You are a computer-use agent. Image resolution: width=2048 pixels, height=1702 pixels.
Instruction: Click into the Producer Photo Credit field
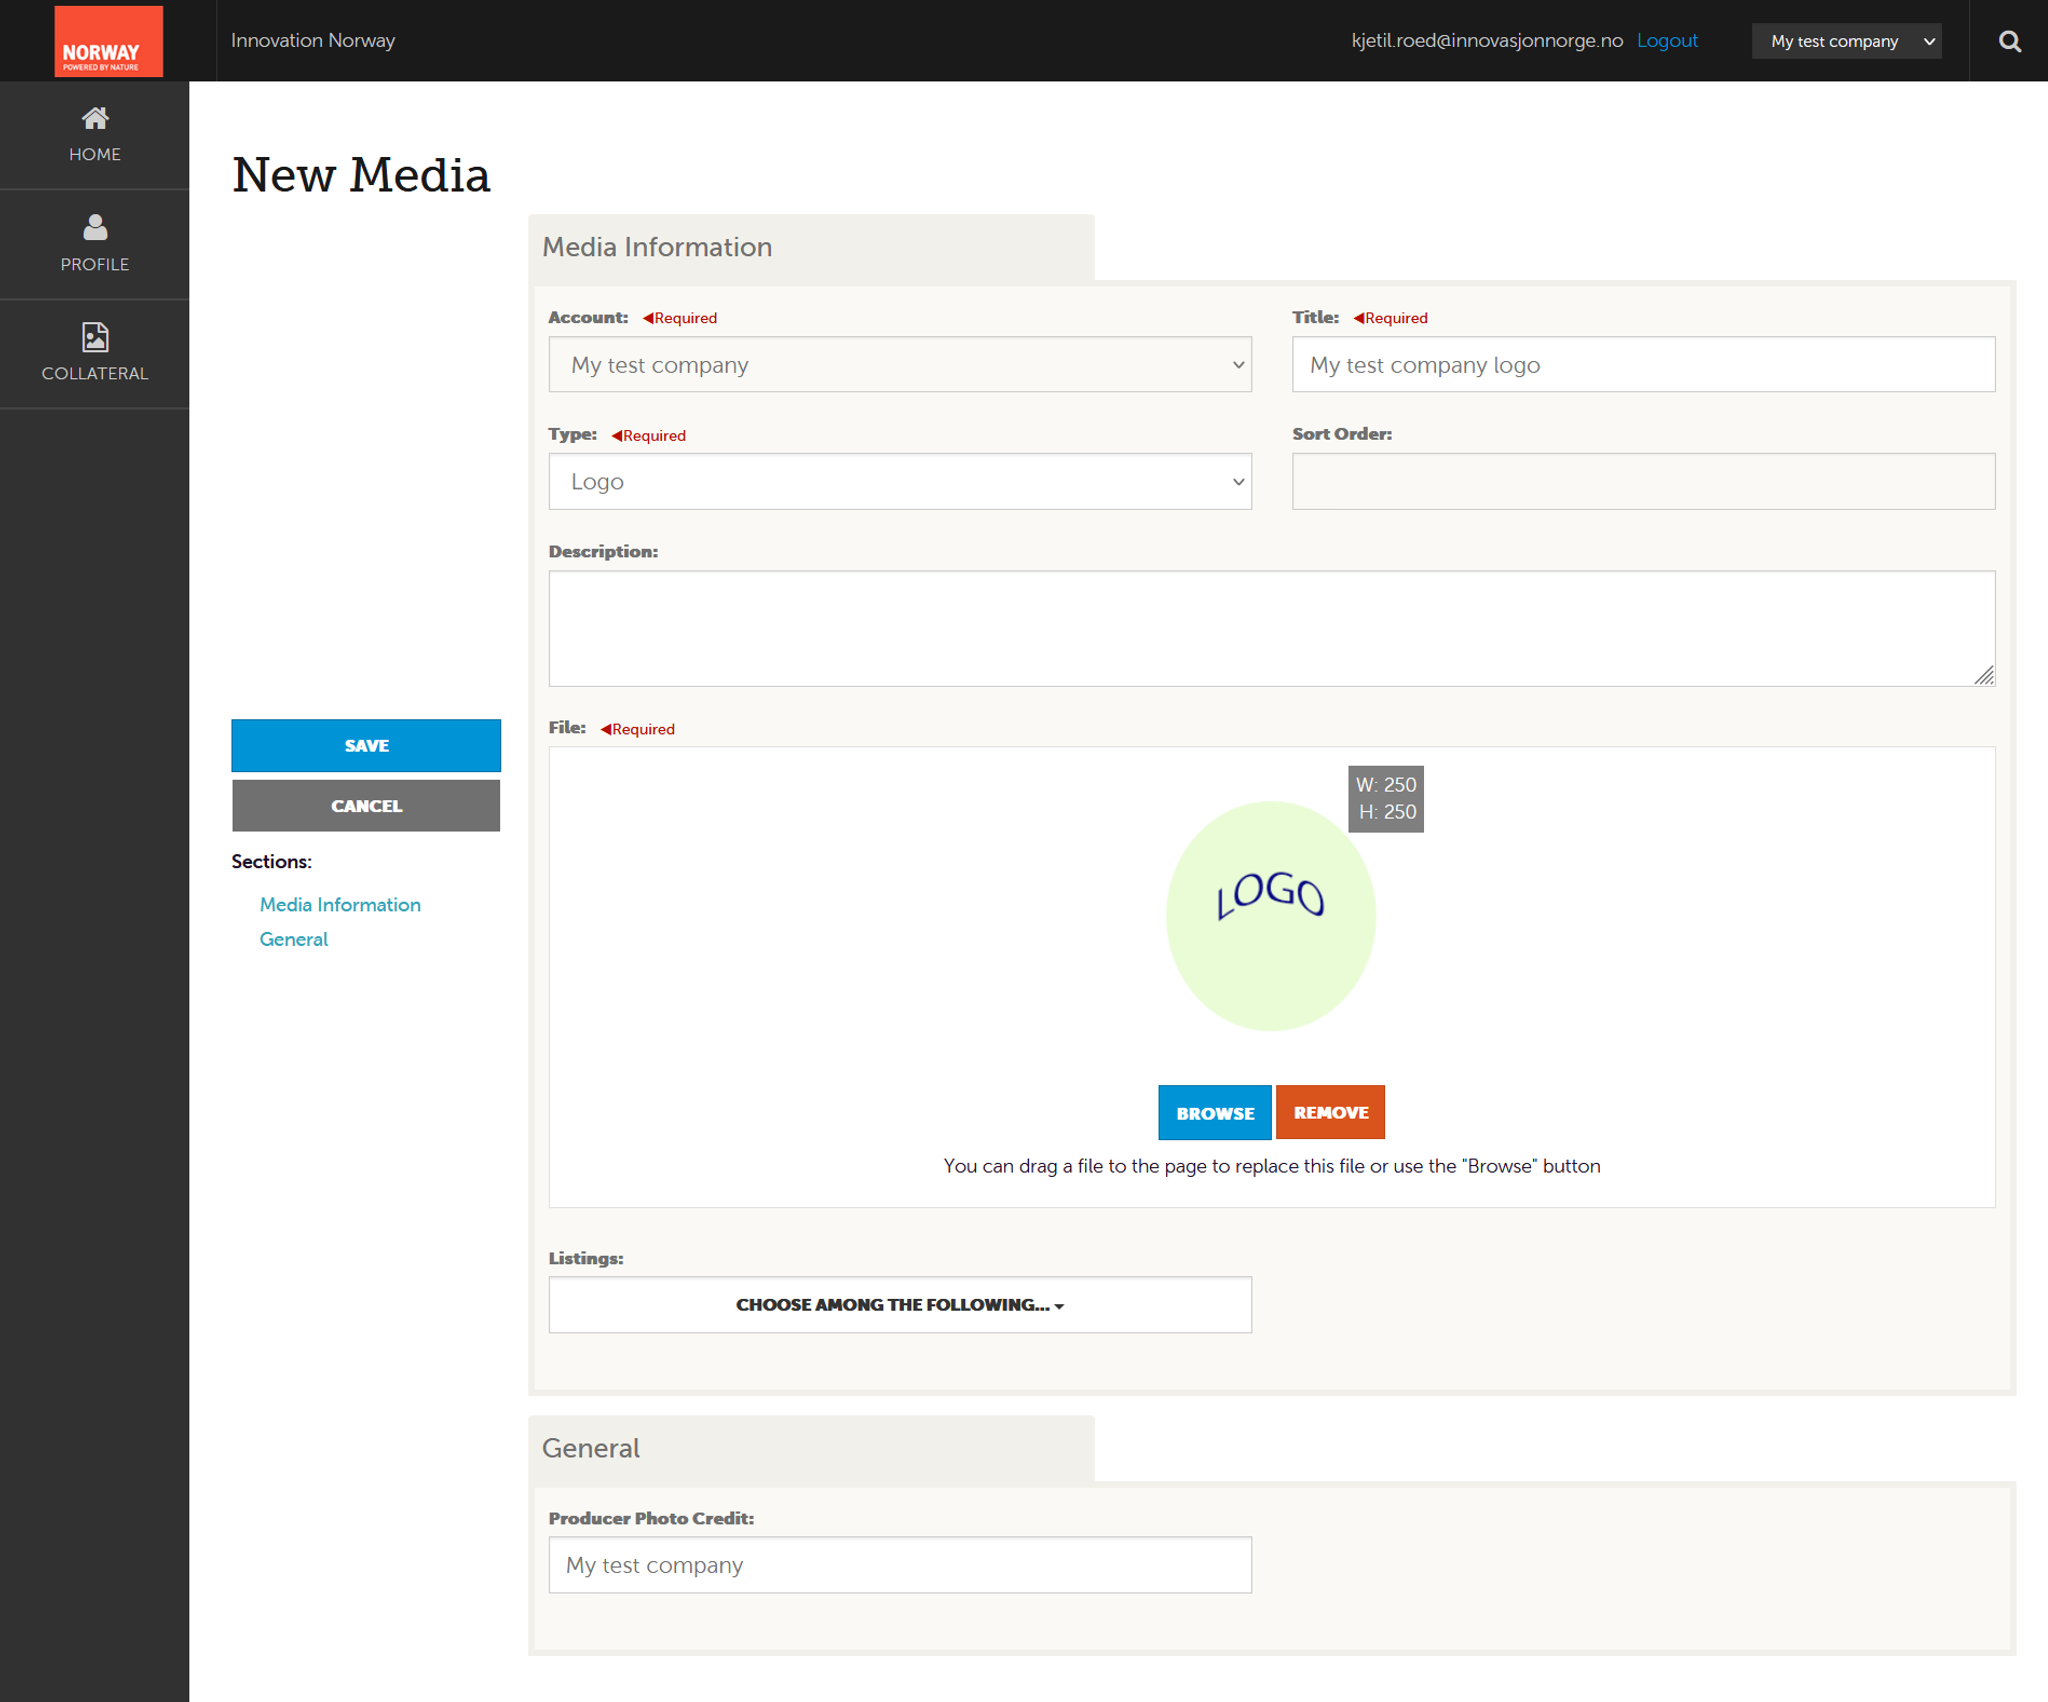click(899, 1565)
